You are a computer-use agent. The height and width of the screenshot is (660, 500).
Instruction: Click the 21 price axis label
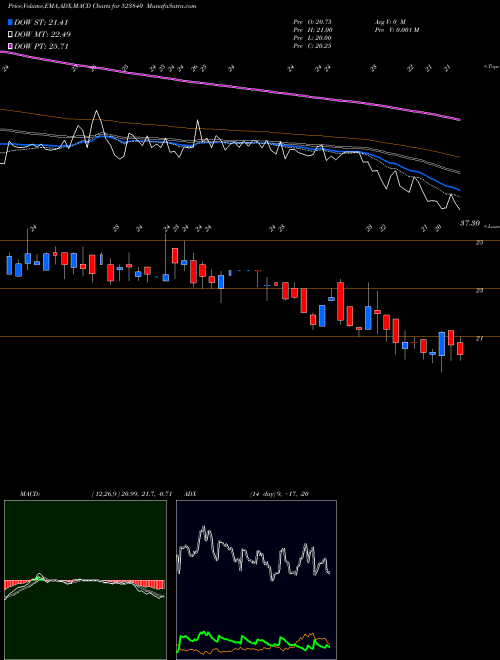pyautogui.click(x=479, y=338)
